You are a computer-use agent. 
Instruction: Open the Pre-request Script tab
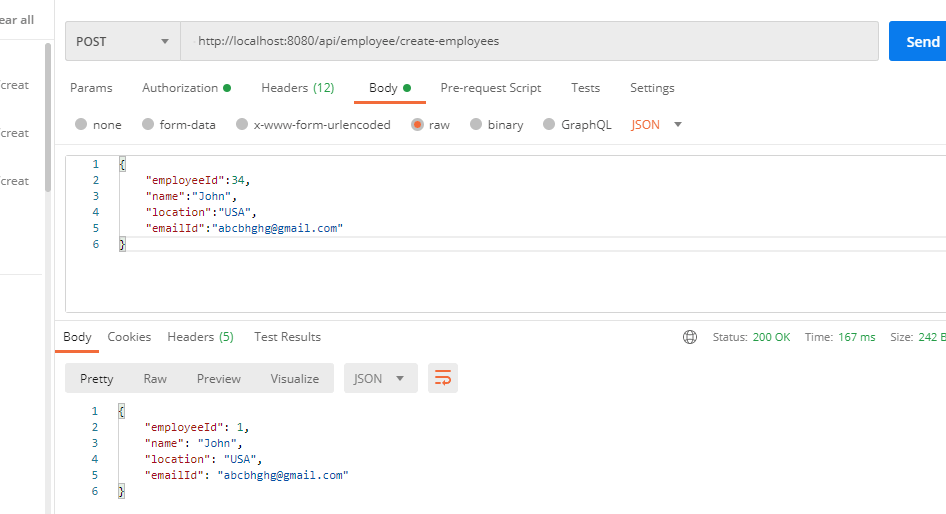click(490, 88)
